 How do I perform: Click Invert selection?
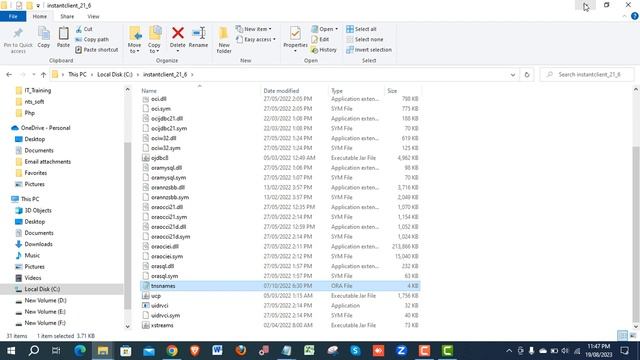coord(369,49)
